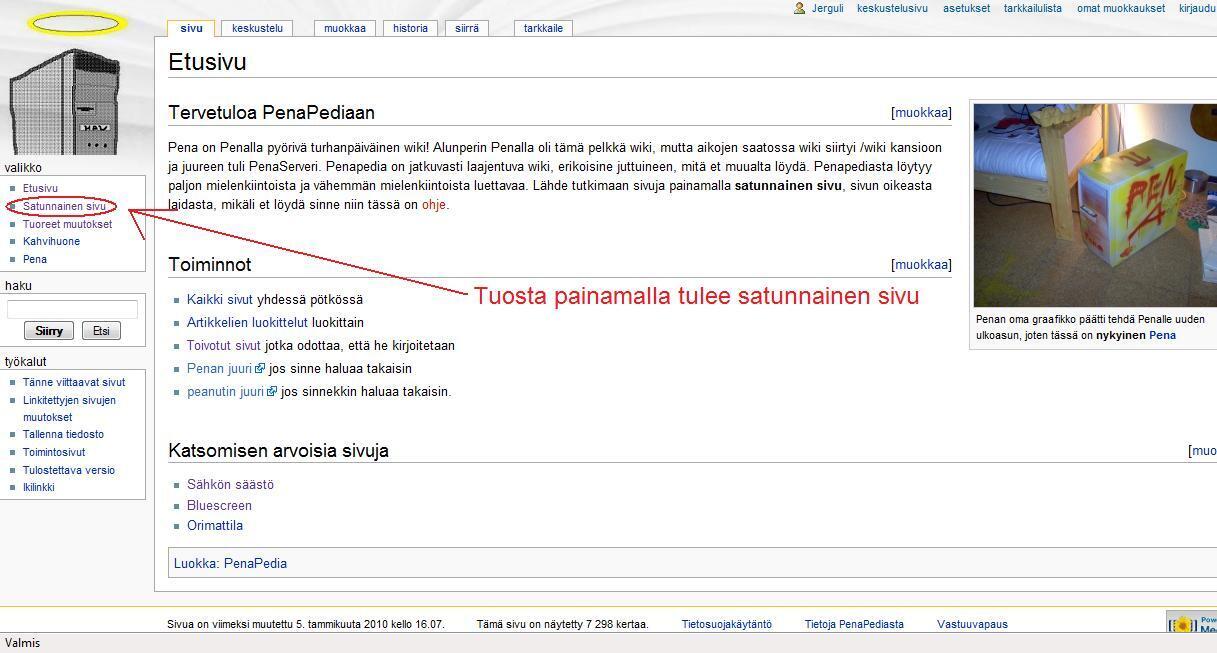Open the Kahvihuone sidebar link
This screenshot has width=1217, height=653.
coord(51,241)
